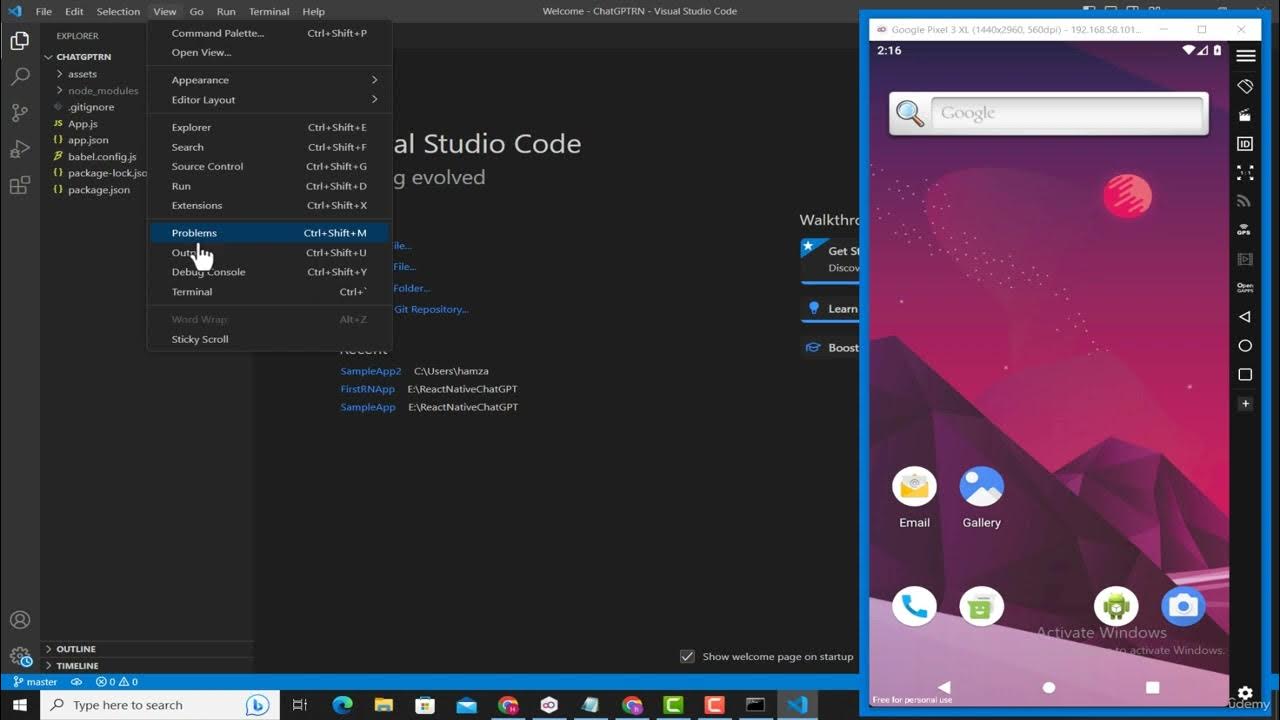This screenshot has width=1280, height=720.
Task: Open babel.config.js in the explorer
Action: (x=102, y=157)
